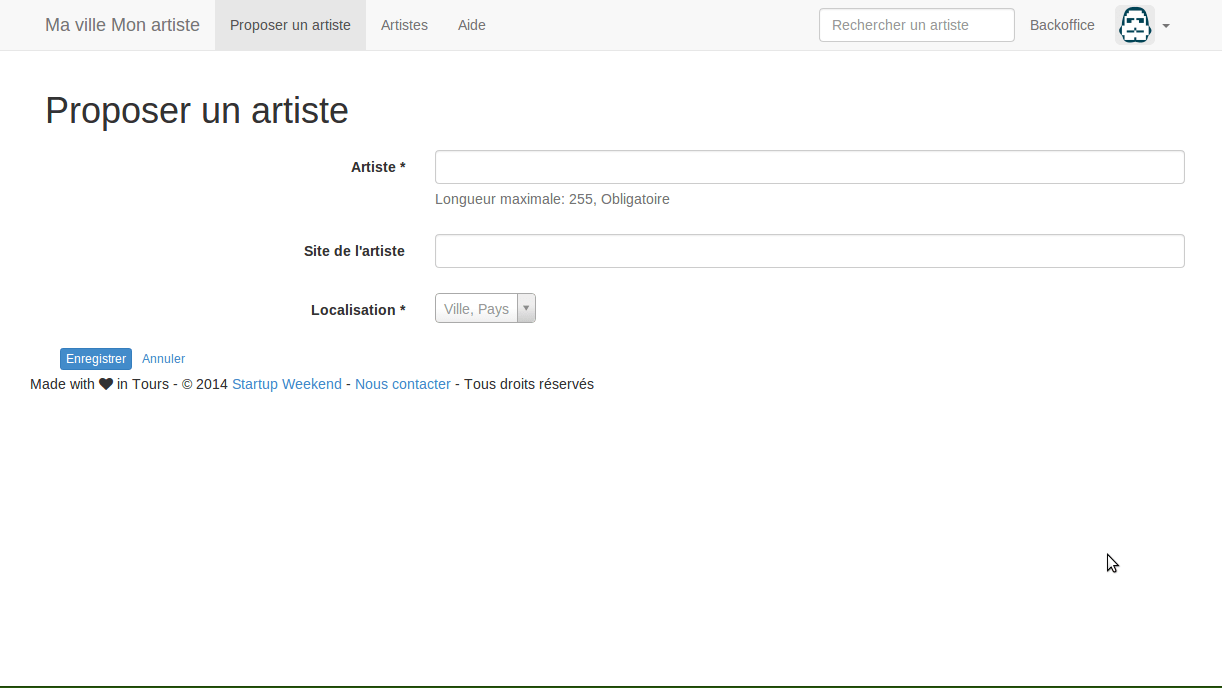
Task: Cancel the form with Annuler
Action: [163, 359]
